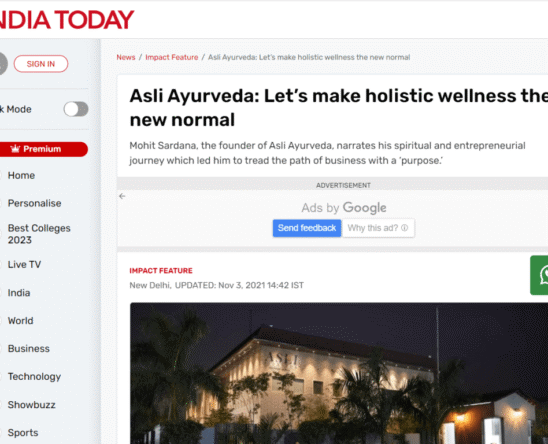Click the profile avatar icon
This screenshot has height=444, width=548.
pos(3,64)
